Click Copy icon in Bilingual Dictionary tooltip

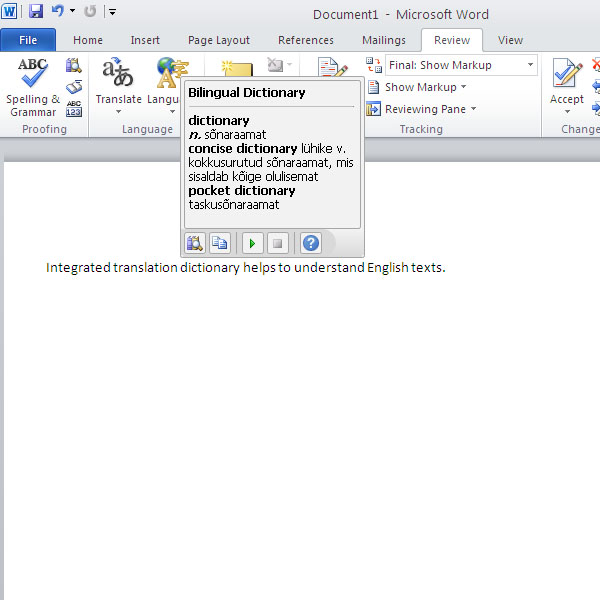click(220, 243)
